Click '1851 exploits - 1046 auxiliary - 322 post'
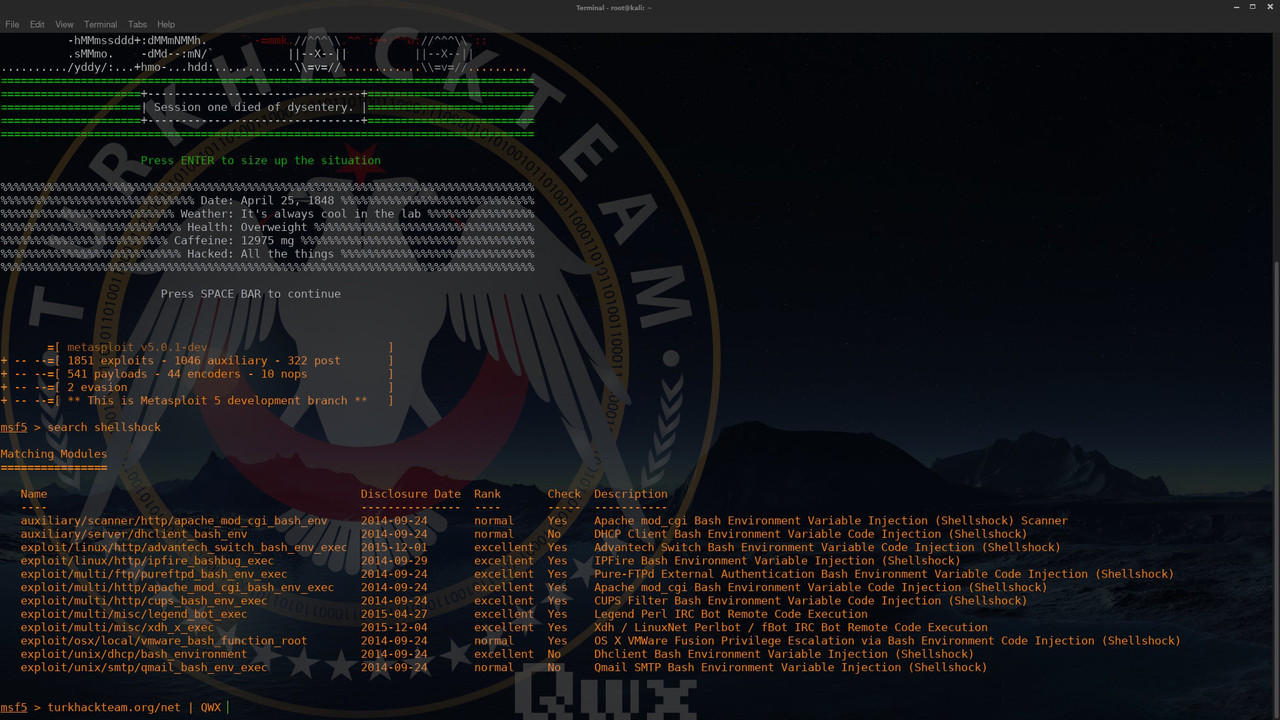Viewport: 1280px width, 720px height. pos(204,361)
